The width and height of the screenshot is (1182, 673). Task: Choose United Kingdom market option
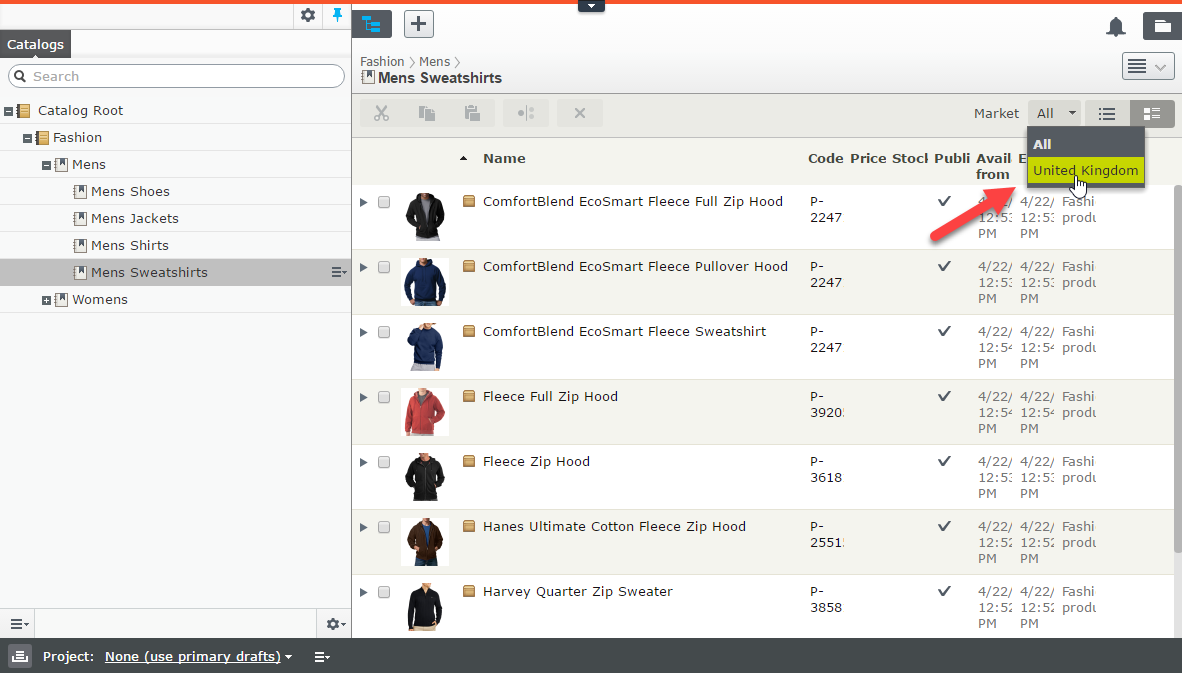(x=1085, y=171)
